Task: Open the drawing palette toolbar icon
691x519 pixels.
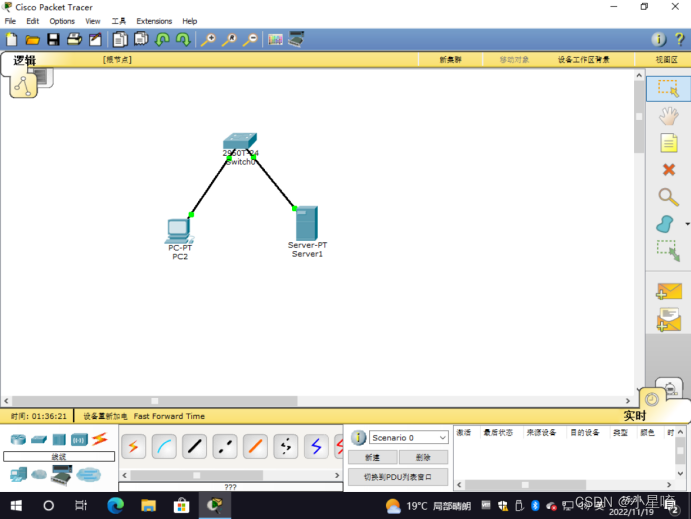Action: [x=275, y=40]
